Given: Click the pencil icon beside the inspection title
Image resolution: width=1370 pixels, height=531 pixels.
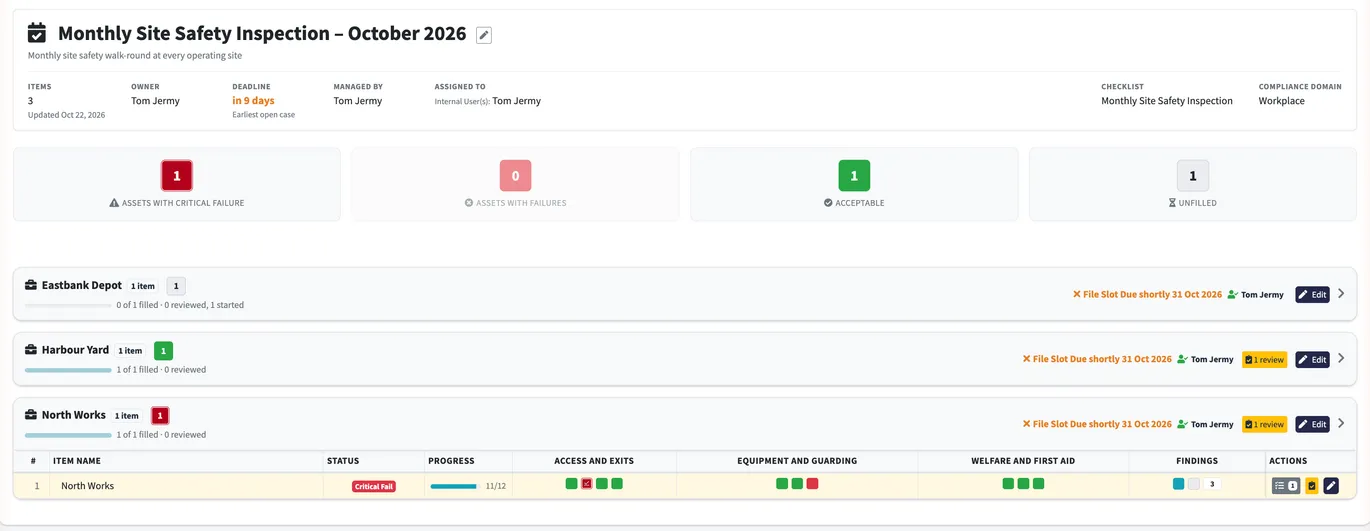Looking at the screenshot, I should coord(484,35).
